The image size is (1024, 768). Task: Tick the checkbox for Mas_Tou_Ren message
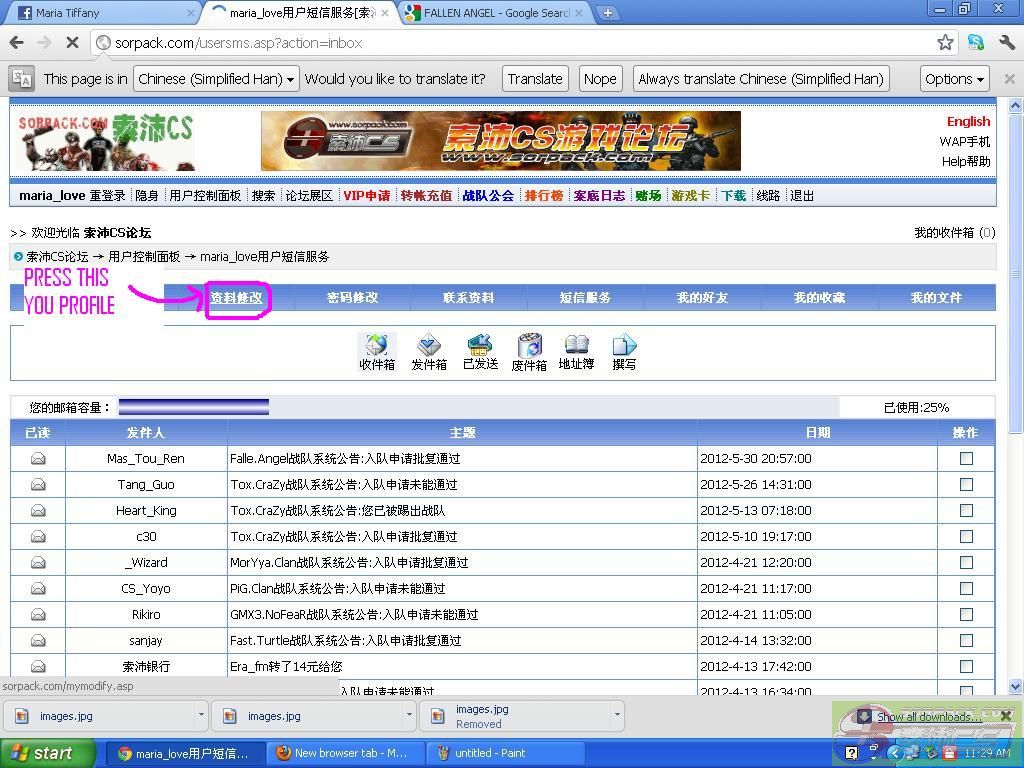tap(966, 458)
